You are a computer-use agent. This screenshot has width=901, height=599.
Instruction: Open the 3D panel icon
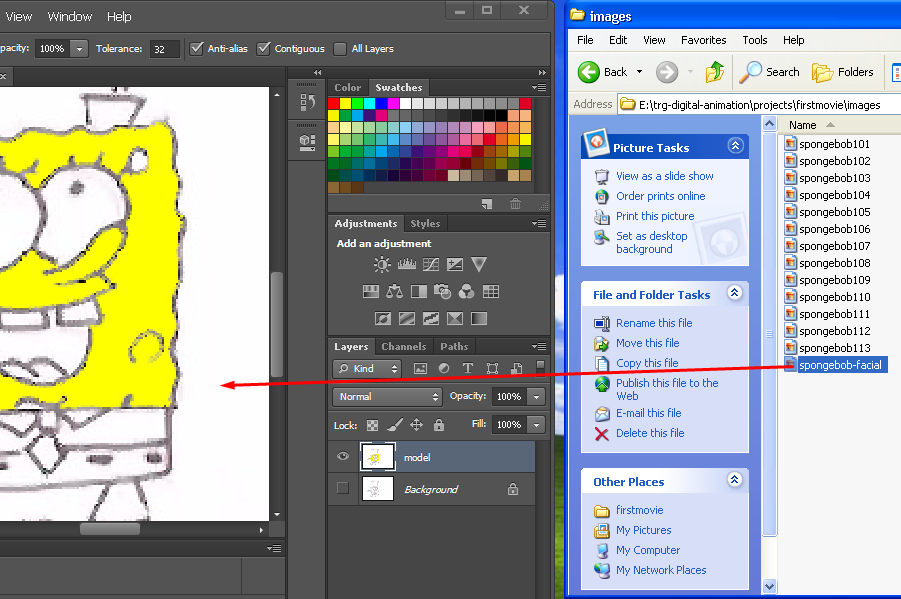point(307,142)
